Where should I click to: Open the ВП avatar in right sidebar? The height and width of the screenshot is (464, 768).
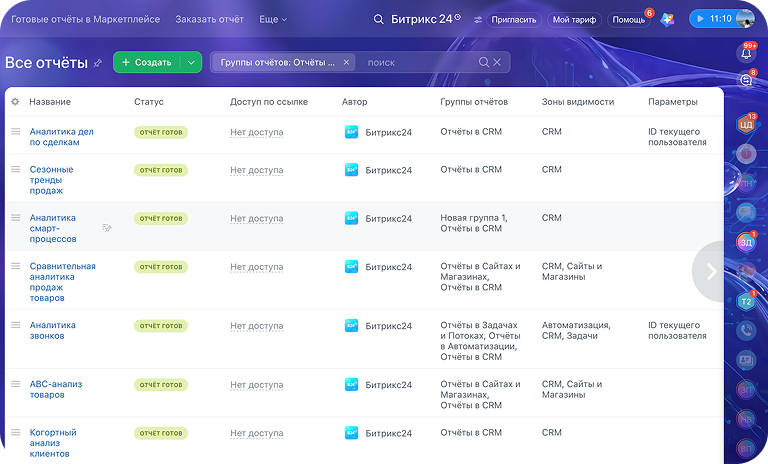pos(746,448)
